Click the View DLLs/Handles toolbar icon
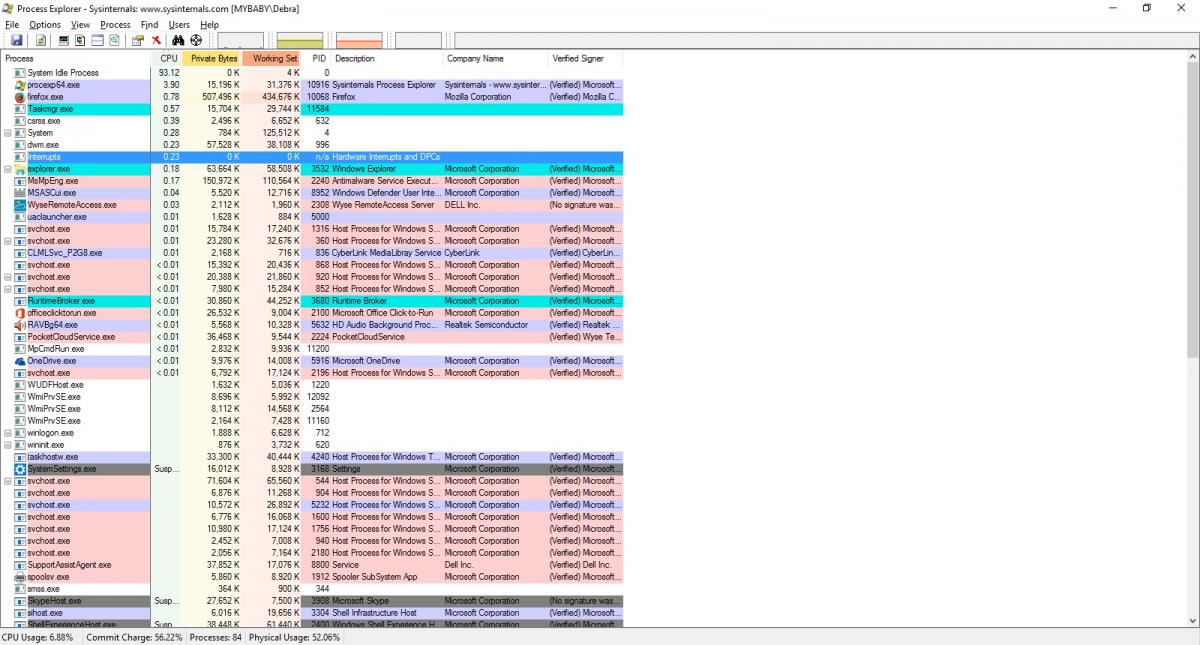The width and height of the screenshot is (1200, 645). [x=114, y=40]
